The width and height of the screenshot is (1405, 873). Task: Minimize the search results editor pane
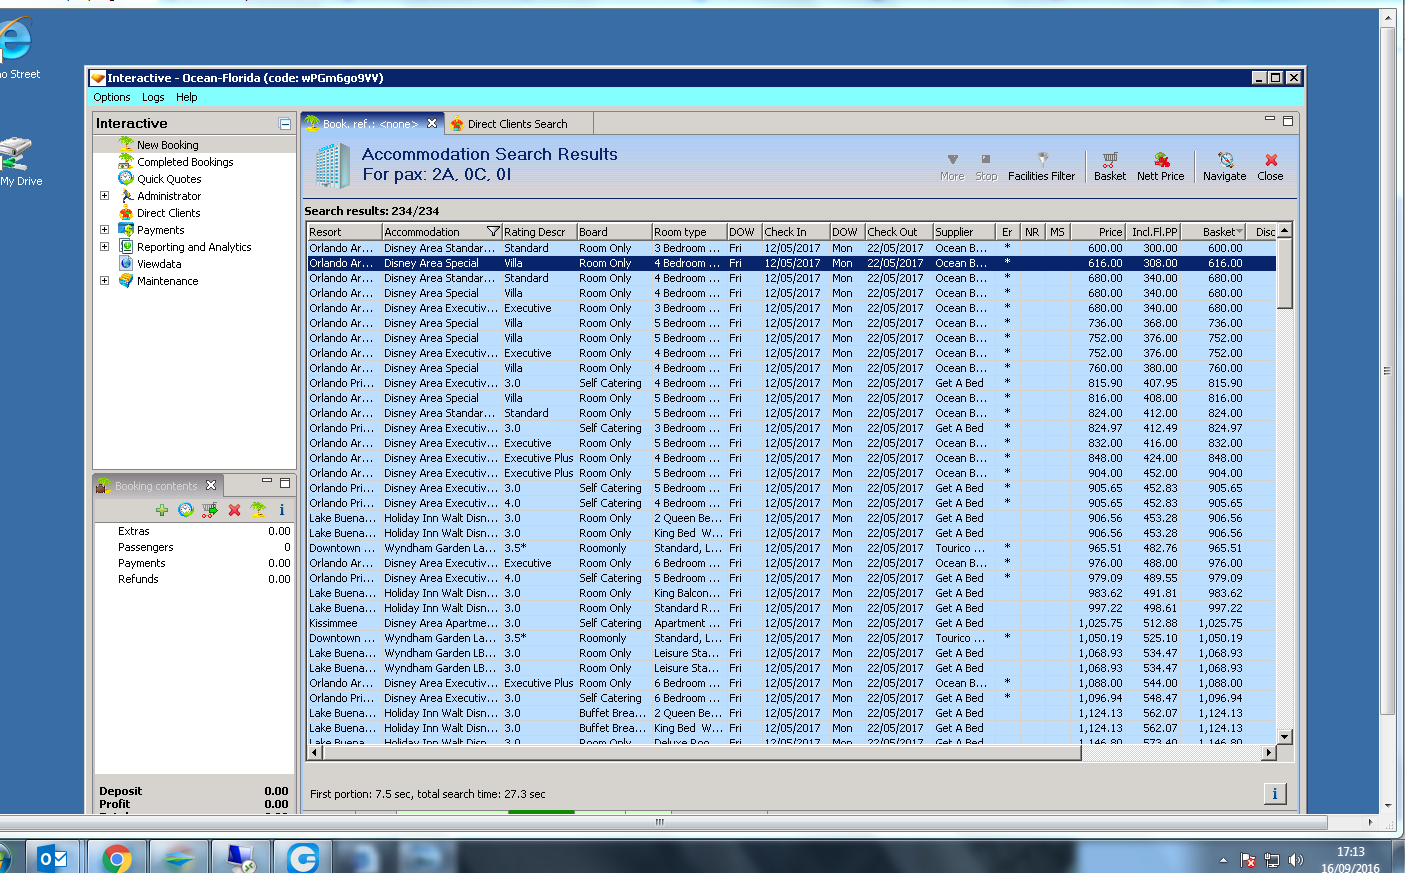[1270, 120]
